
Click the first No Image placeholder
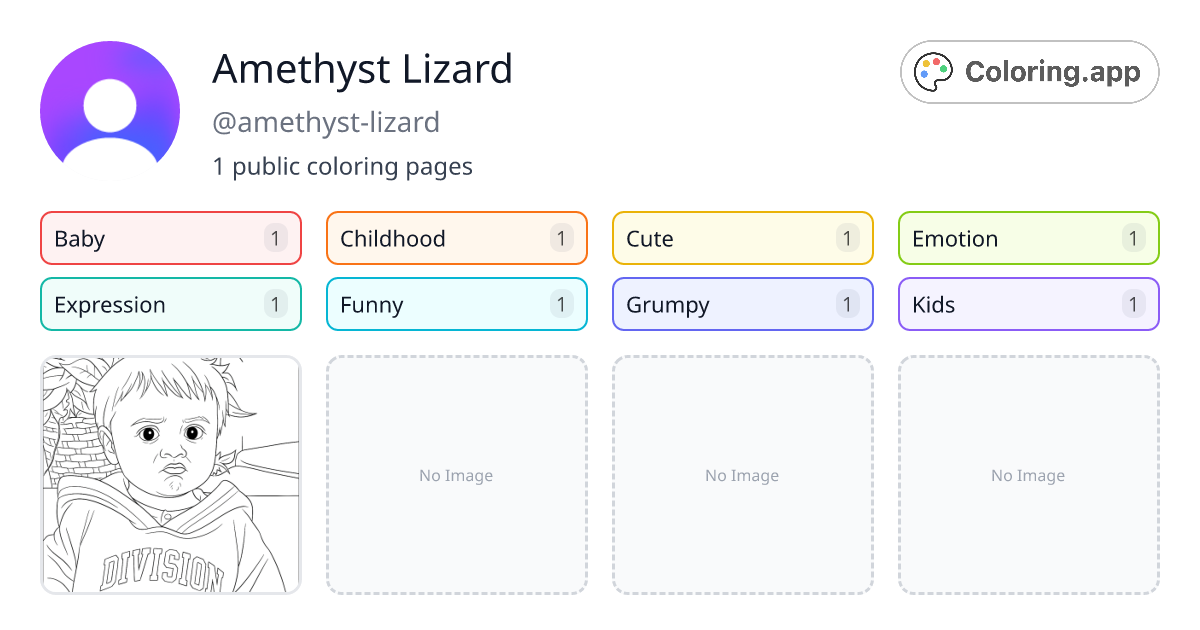(x=456, y=475)
